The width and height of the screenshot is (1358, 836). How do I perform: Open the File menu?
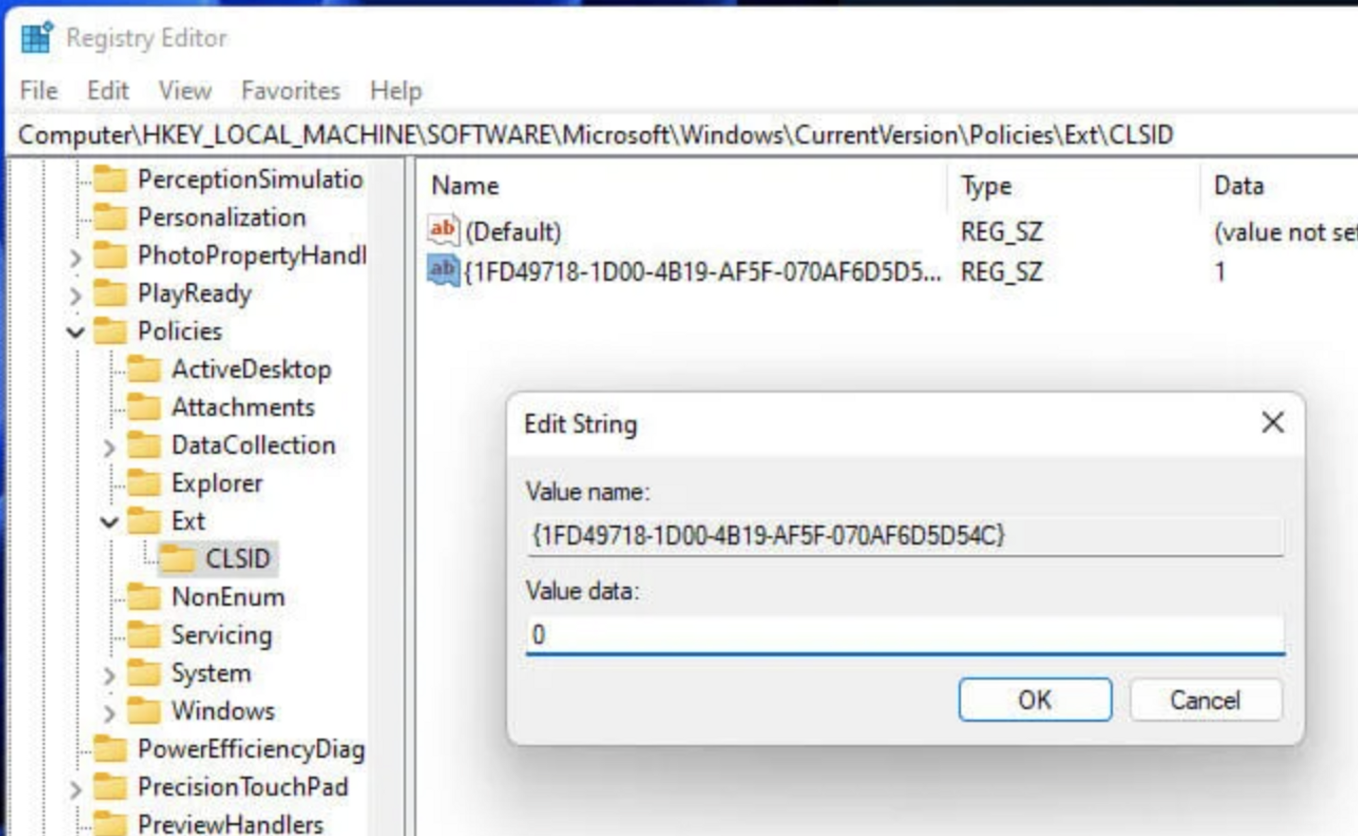[x=39, y=91]
